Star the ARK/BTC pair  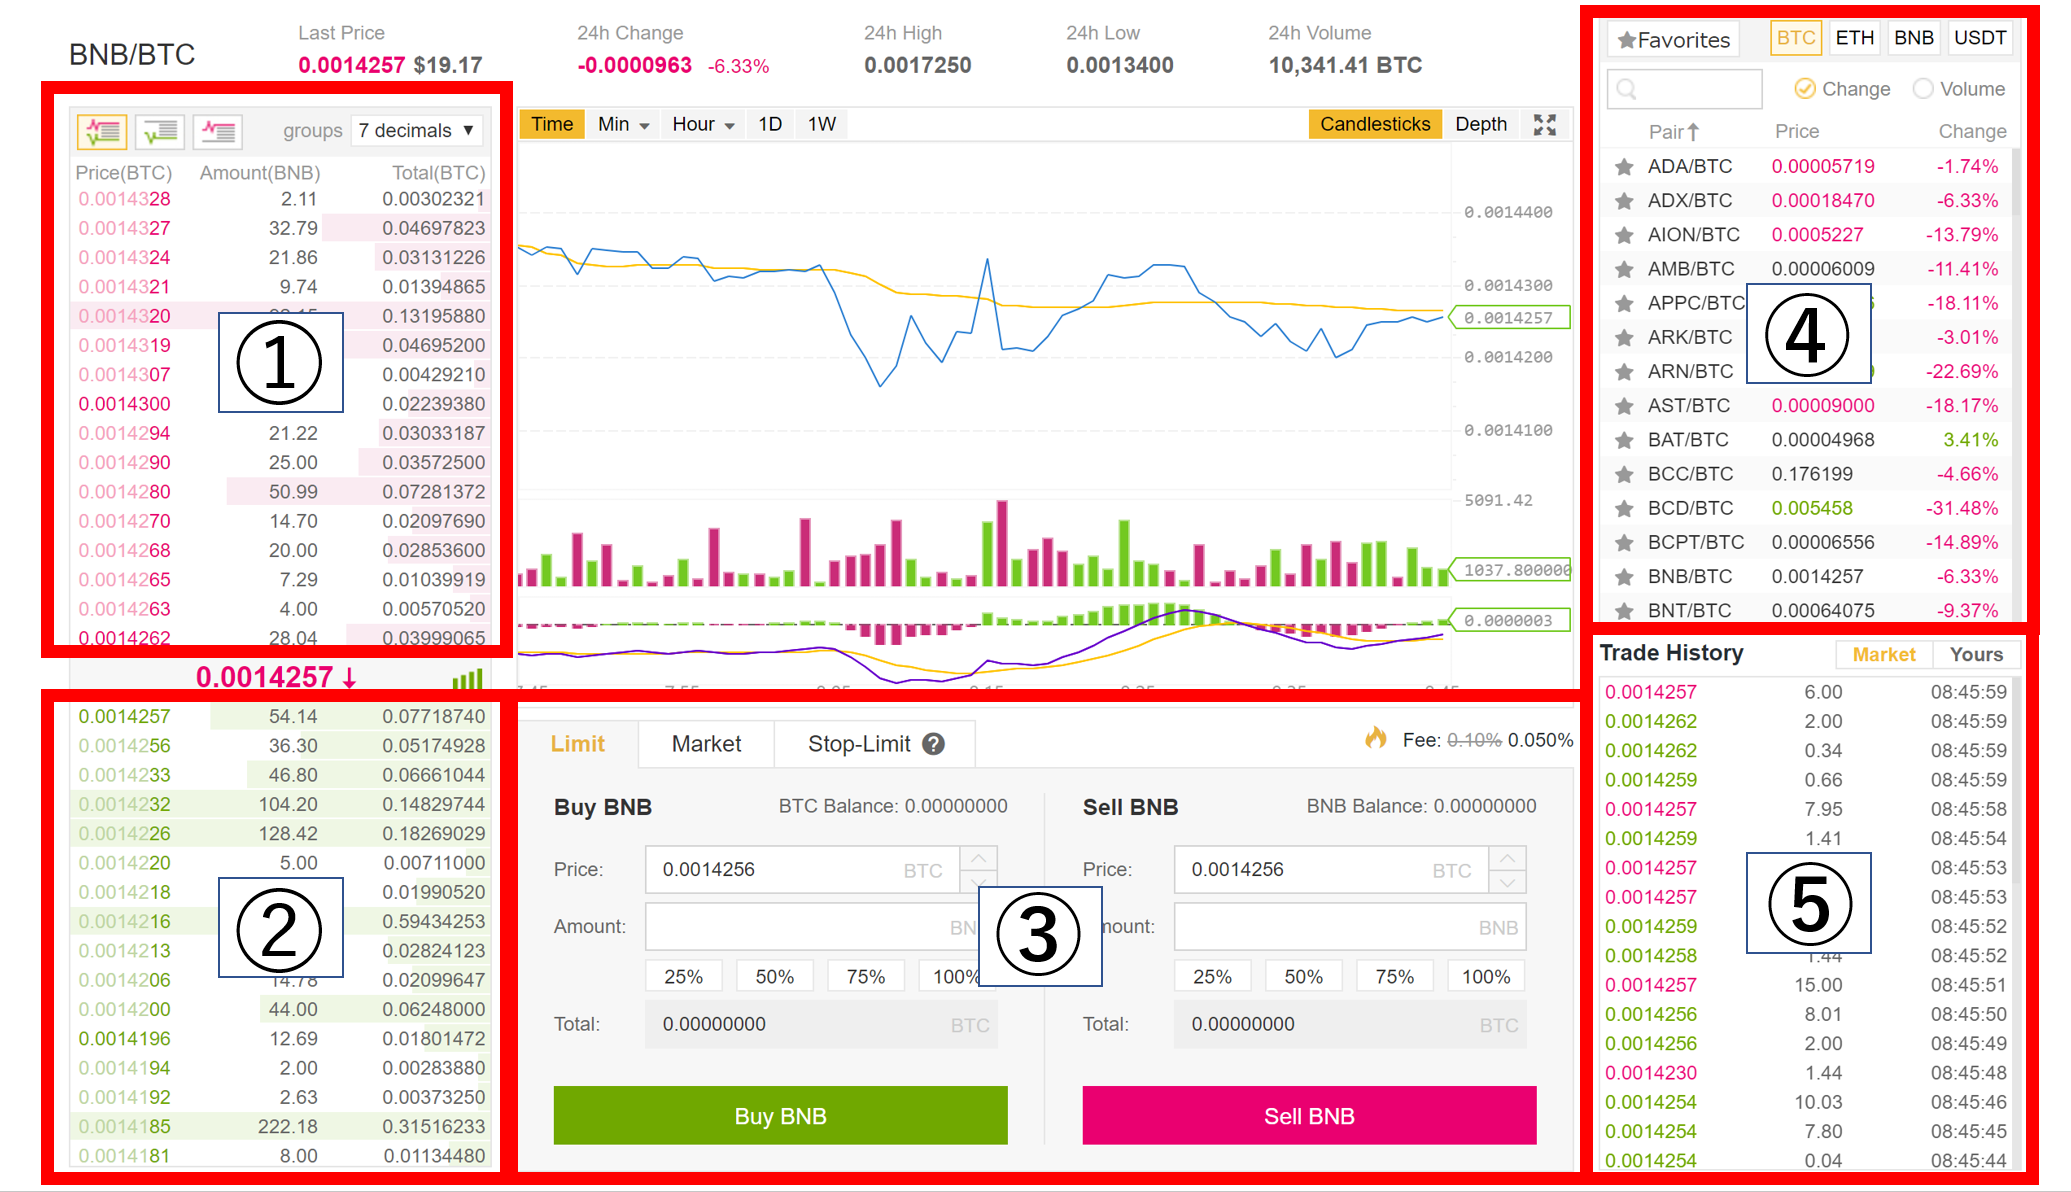(1625, 338)
